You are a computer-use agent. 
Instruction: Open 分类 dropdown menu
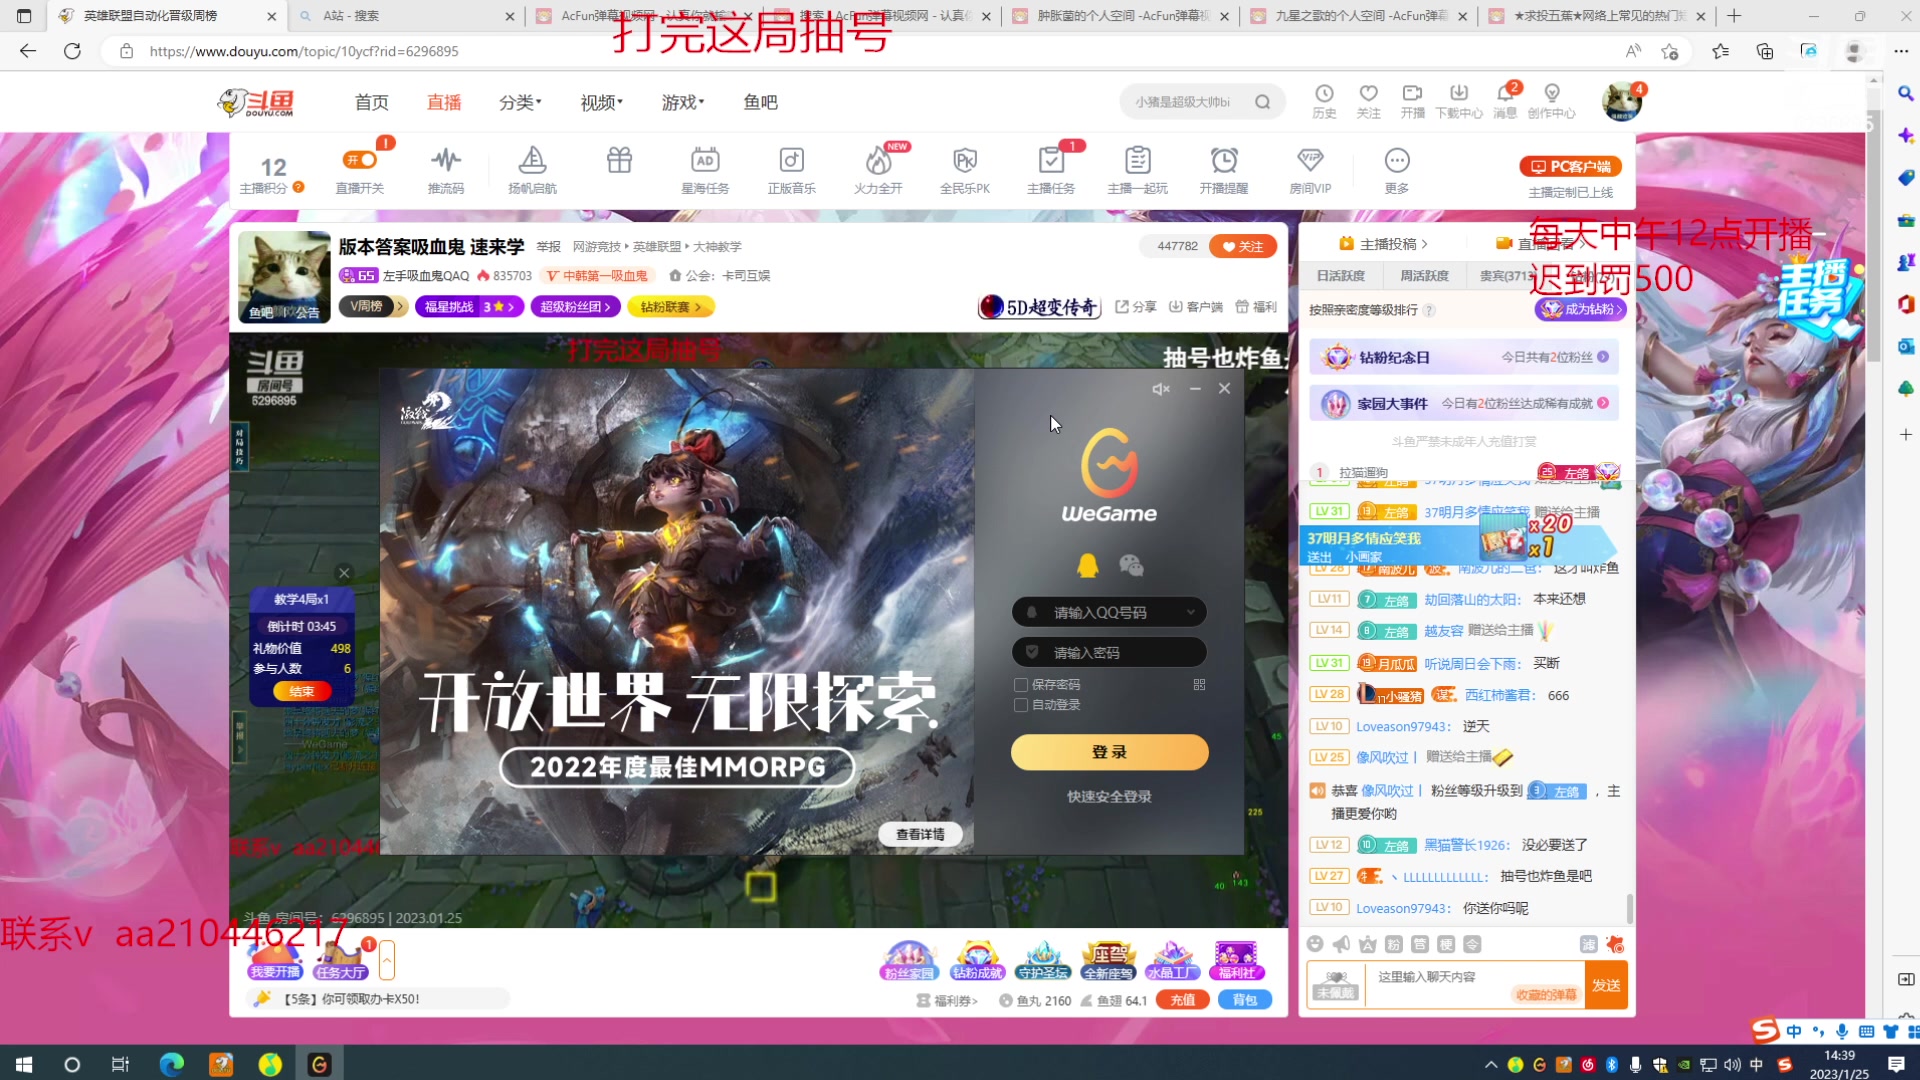click(520, 102)
